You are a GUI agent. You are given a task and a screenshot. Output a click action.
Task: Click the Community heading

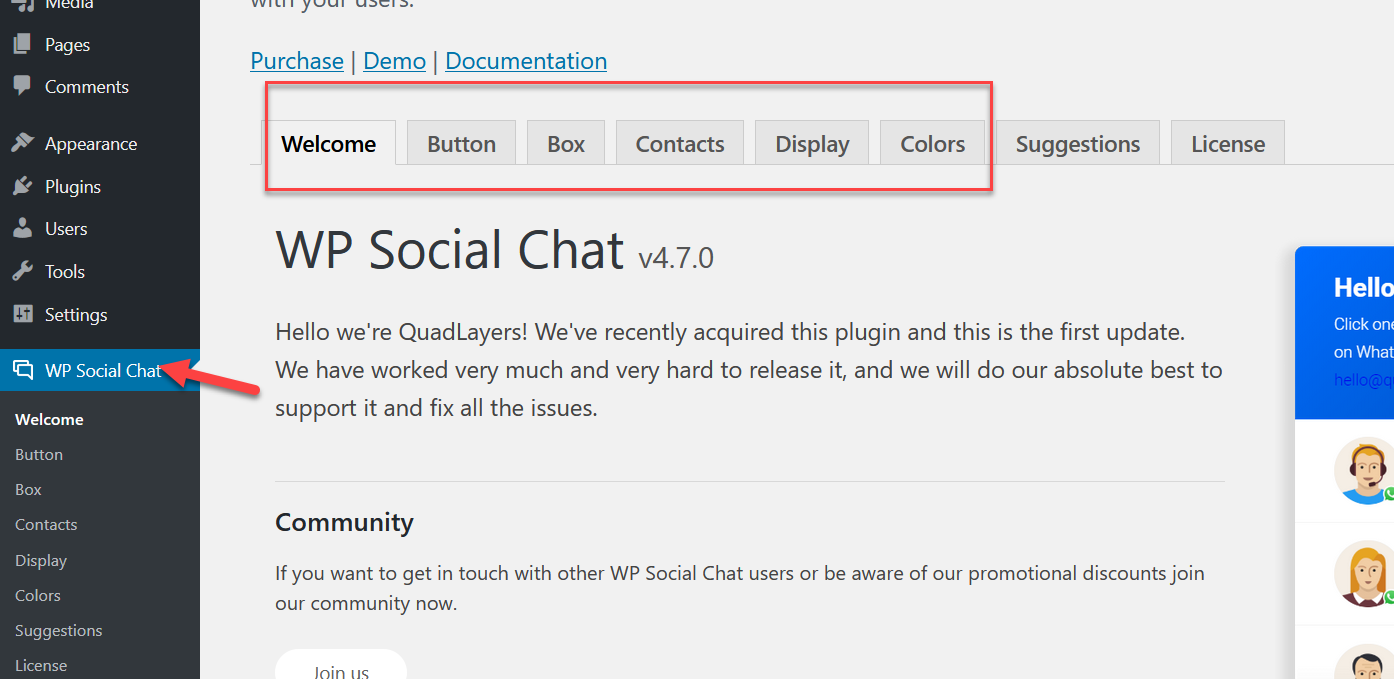pyautogui.click(x=344, y=522)
